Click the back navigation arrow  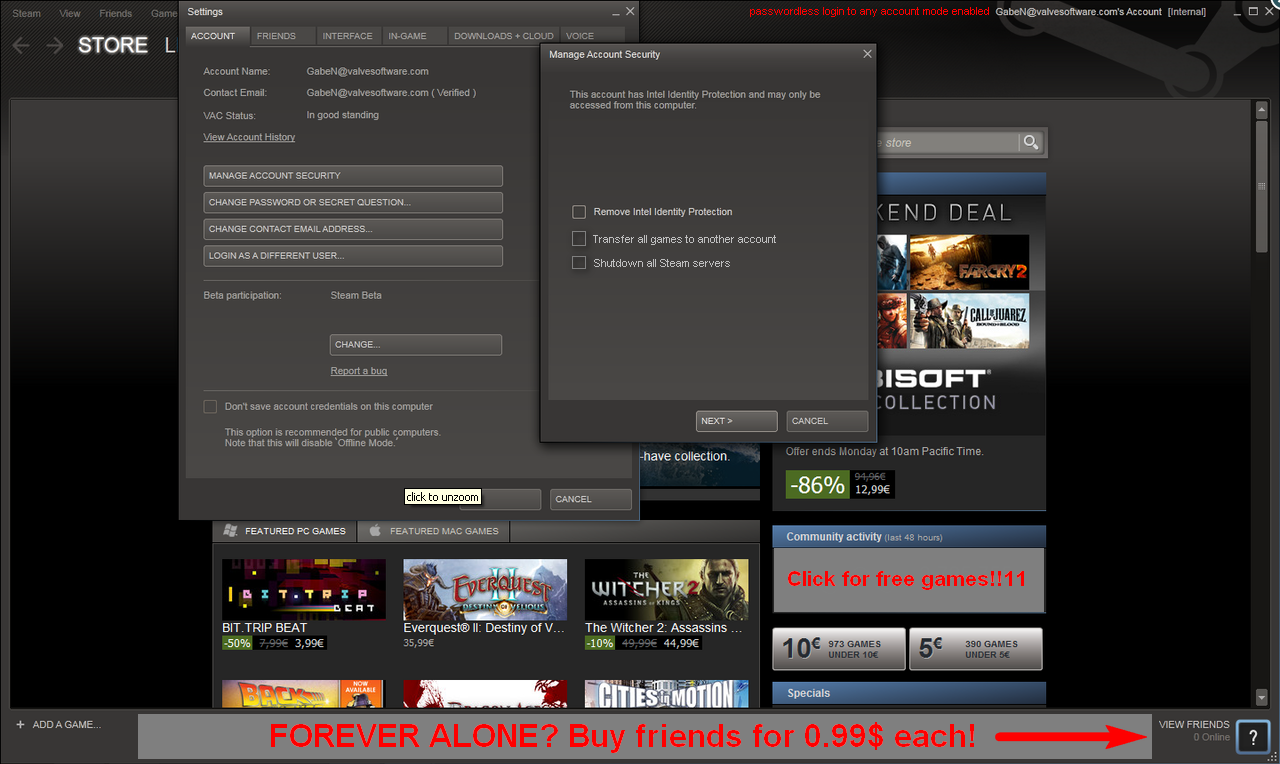21,46
